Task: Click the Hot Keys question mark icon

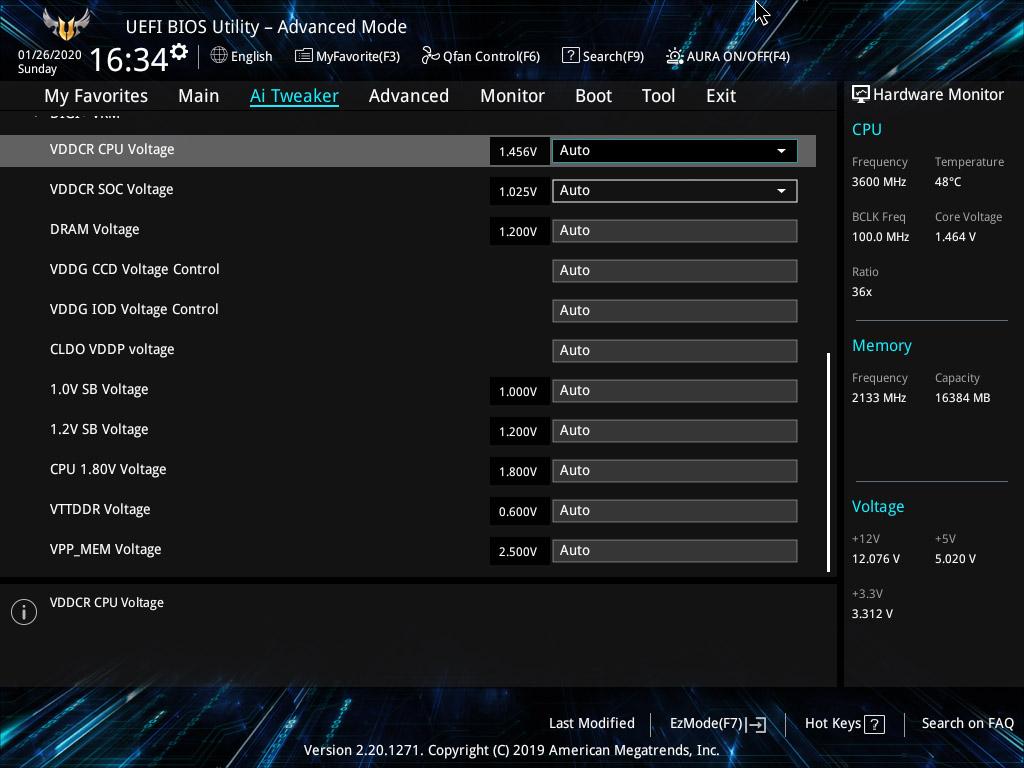Action: point(874,724)
